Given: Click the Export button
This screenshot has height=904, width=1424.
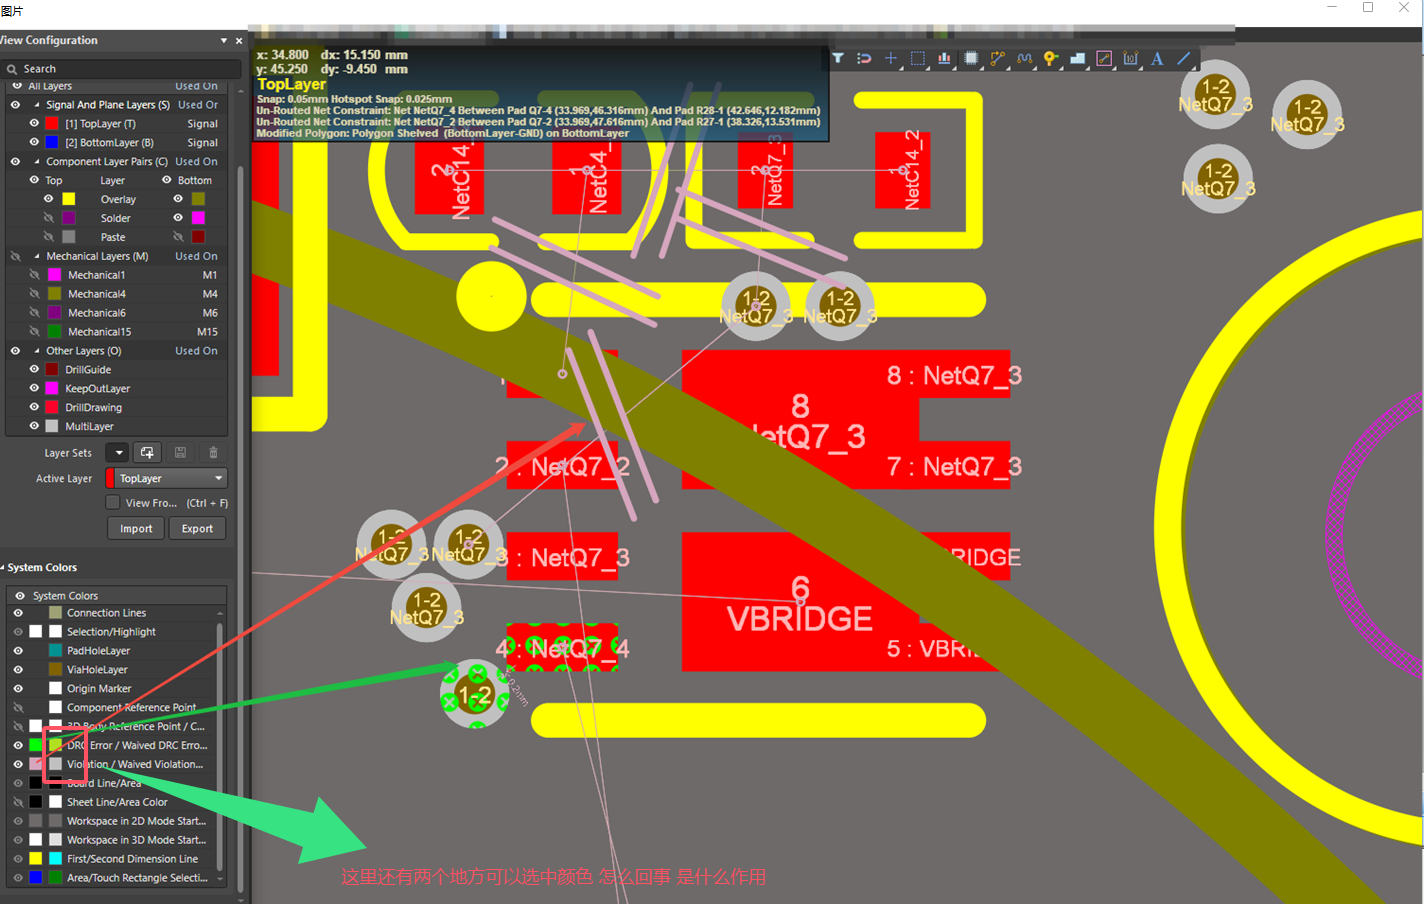Looking at the screenshot, I should click(x=197, y=529).
